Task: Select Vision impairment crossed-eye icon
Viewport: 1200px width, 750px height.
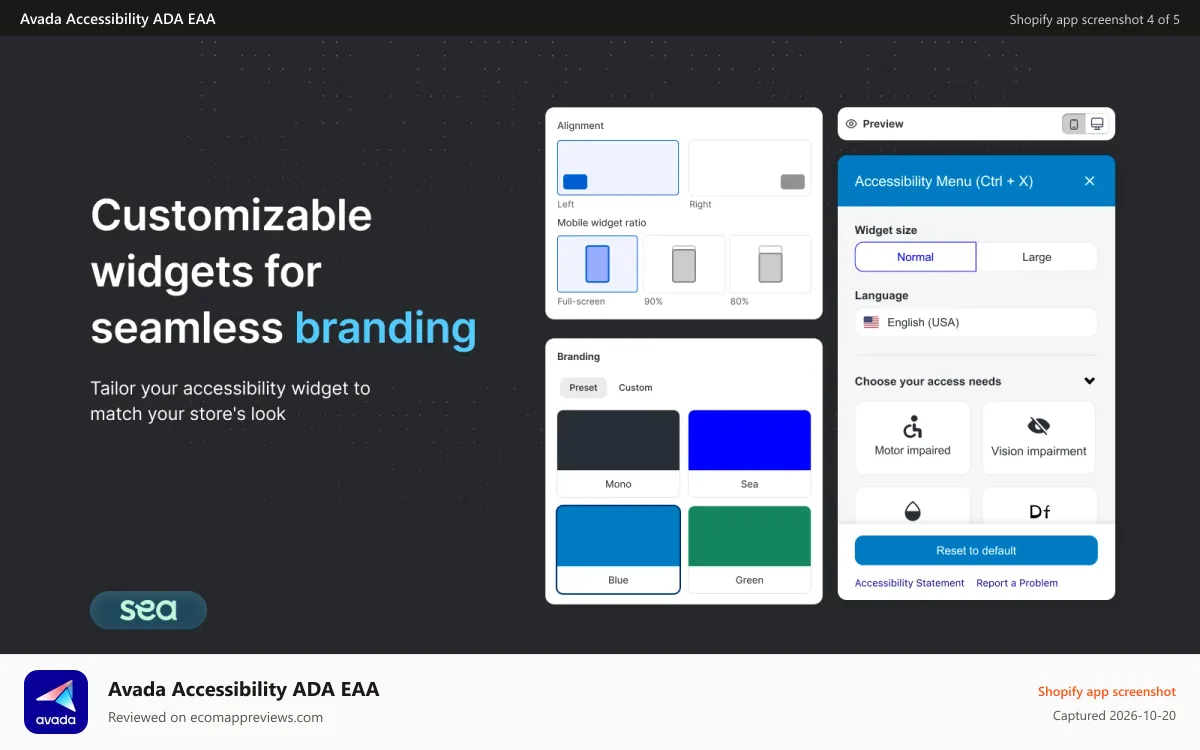Action: point(1039,427)
